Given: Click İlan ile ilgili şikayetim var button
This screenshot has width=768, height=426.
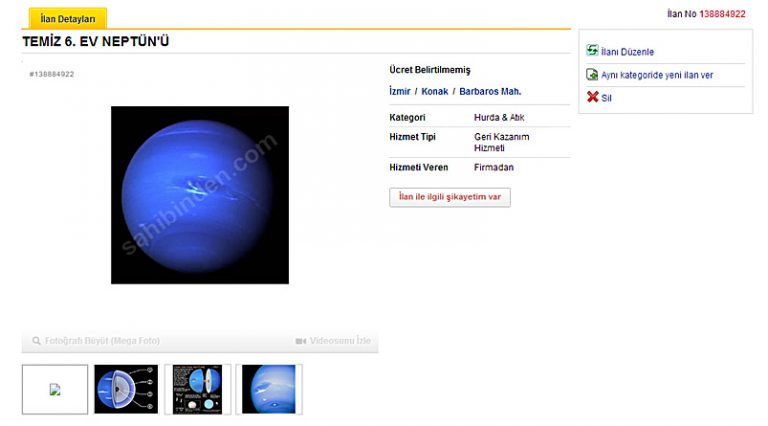Looking at the screenshot, I should point(450,197).
